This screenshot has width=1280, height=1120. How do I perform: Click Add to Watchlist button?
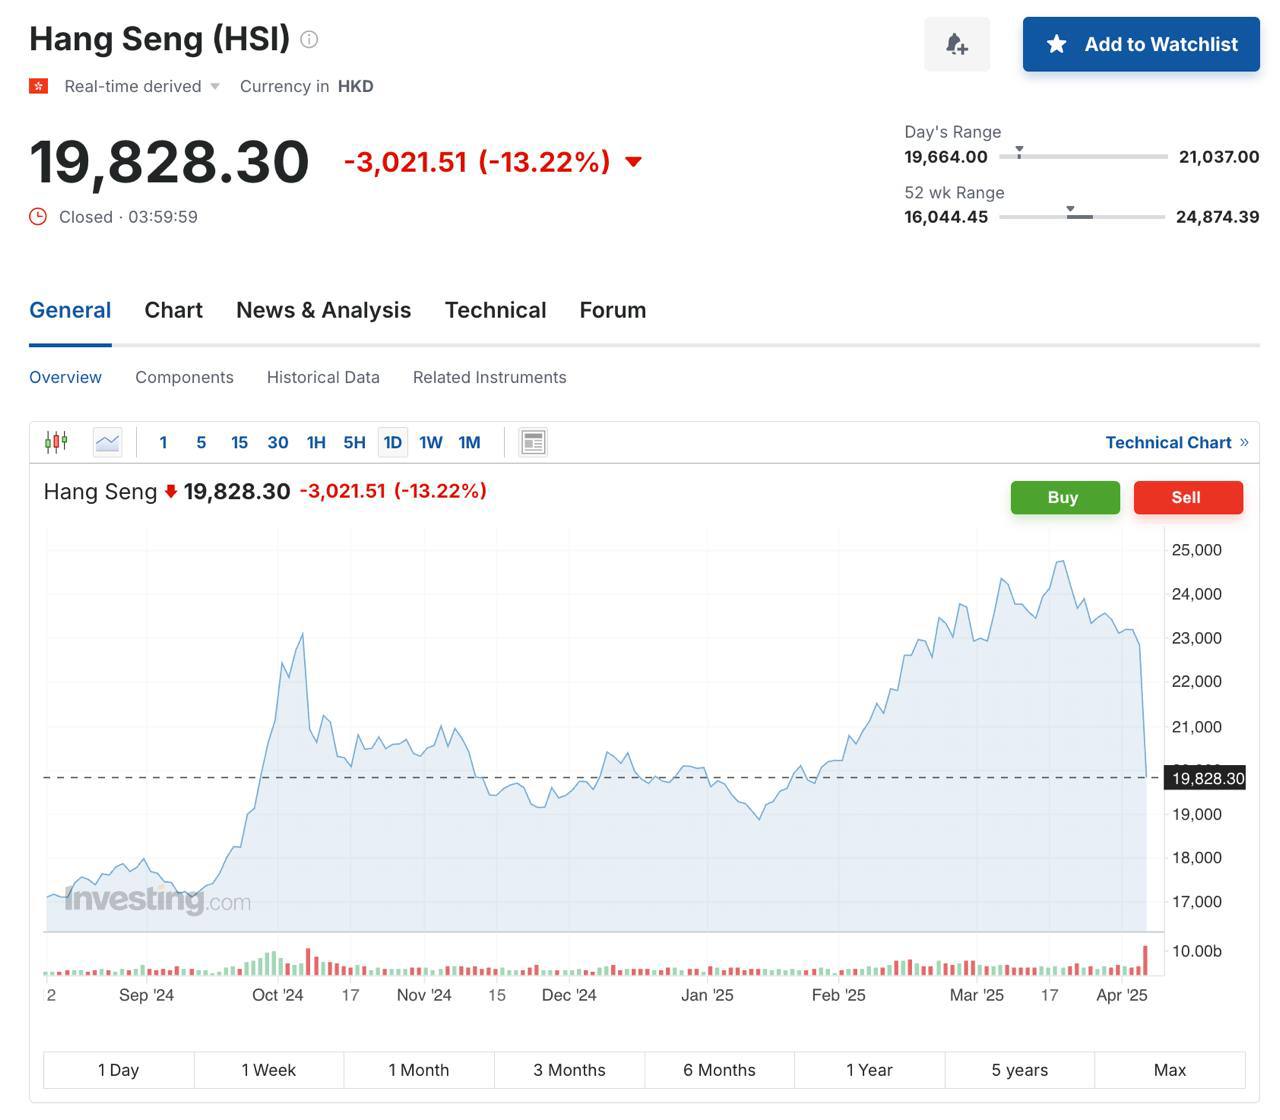[x=1140, y=44]
